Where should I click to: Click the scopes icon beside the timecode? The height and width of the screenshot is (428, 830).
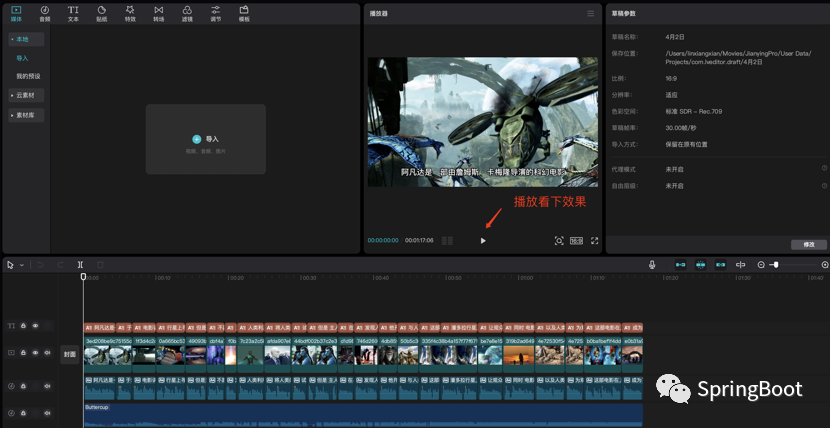(447, 241)
